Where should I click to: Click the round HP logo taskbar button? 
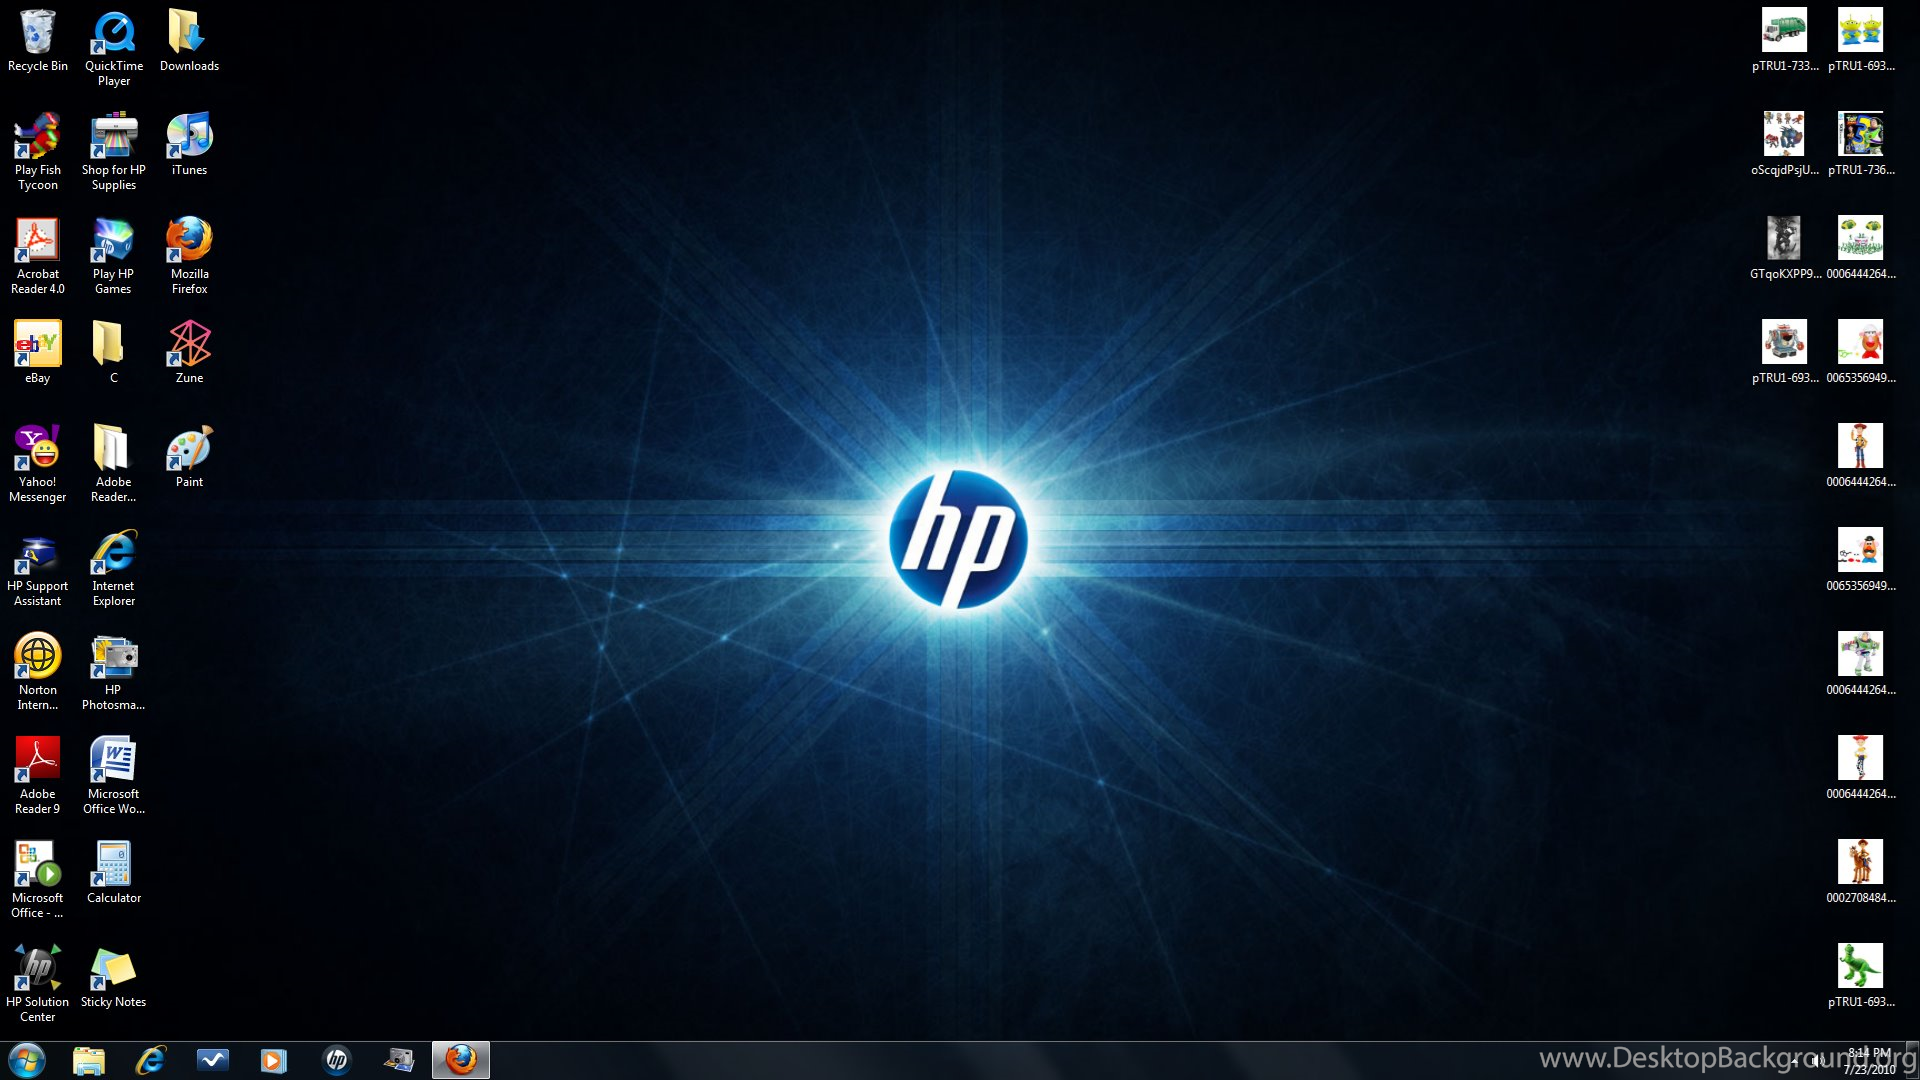[337, 1060]
